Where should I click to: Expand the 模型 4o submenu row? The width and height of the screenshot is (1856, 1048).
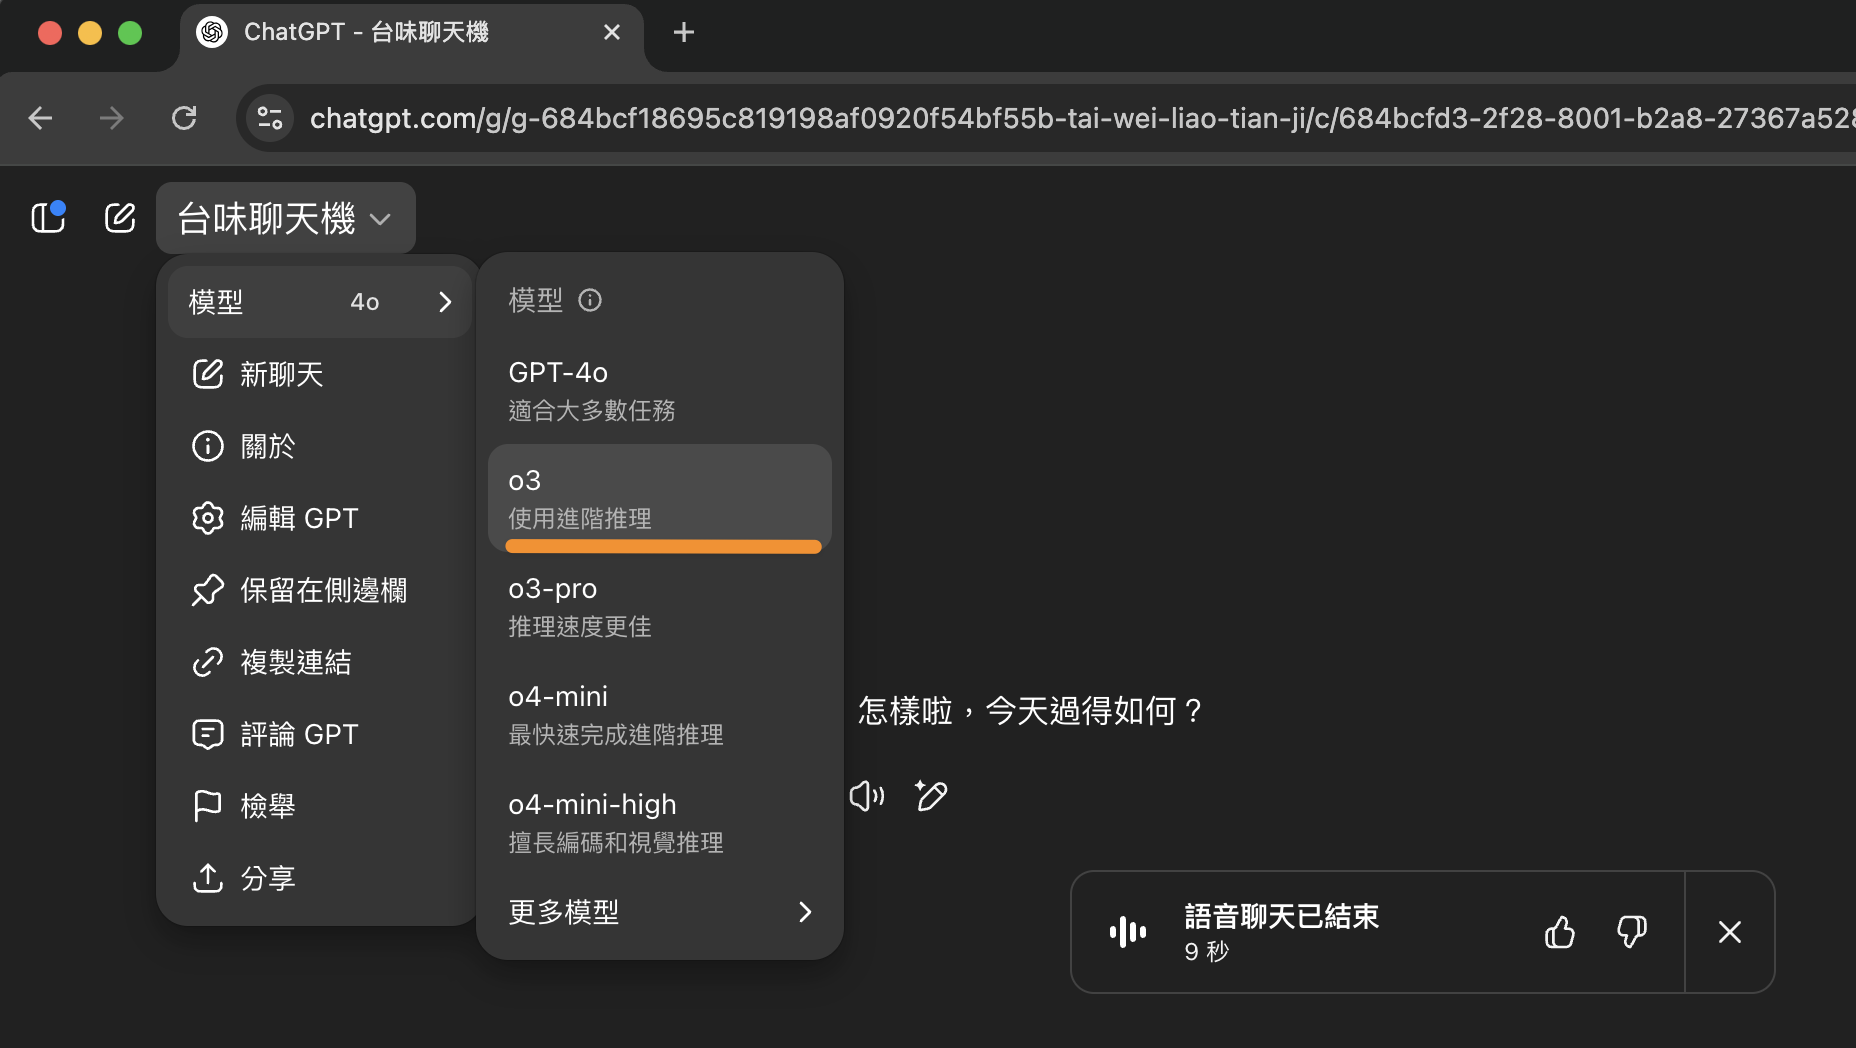coord(320,302)
